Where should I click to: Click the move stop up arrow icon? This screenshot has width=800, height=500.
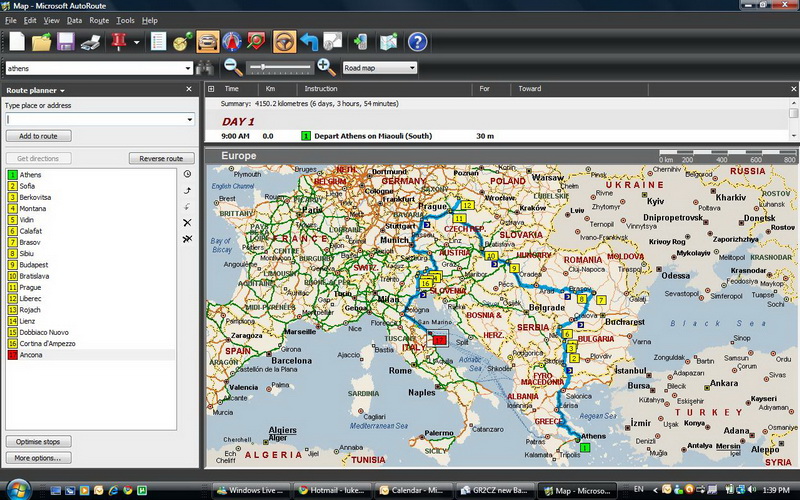coord(187,190)
